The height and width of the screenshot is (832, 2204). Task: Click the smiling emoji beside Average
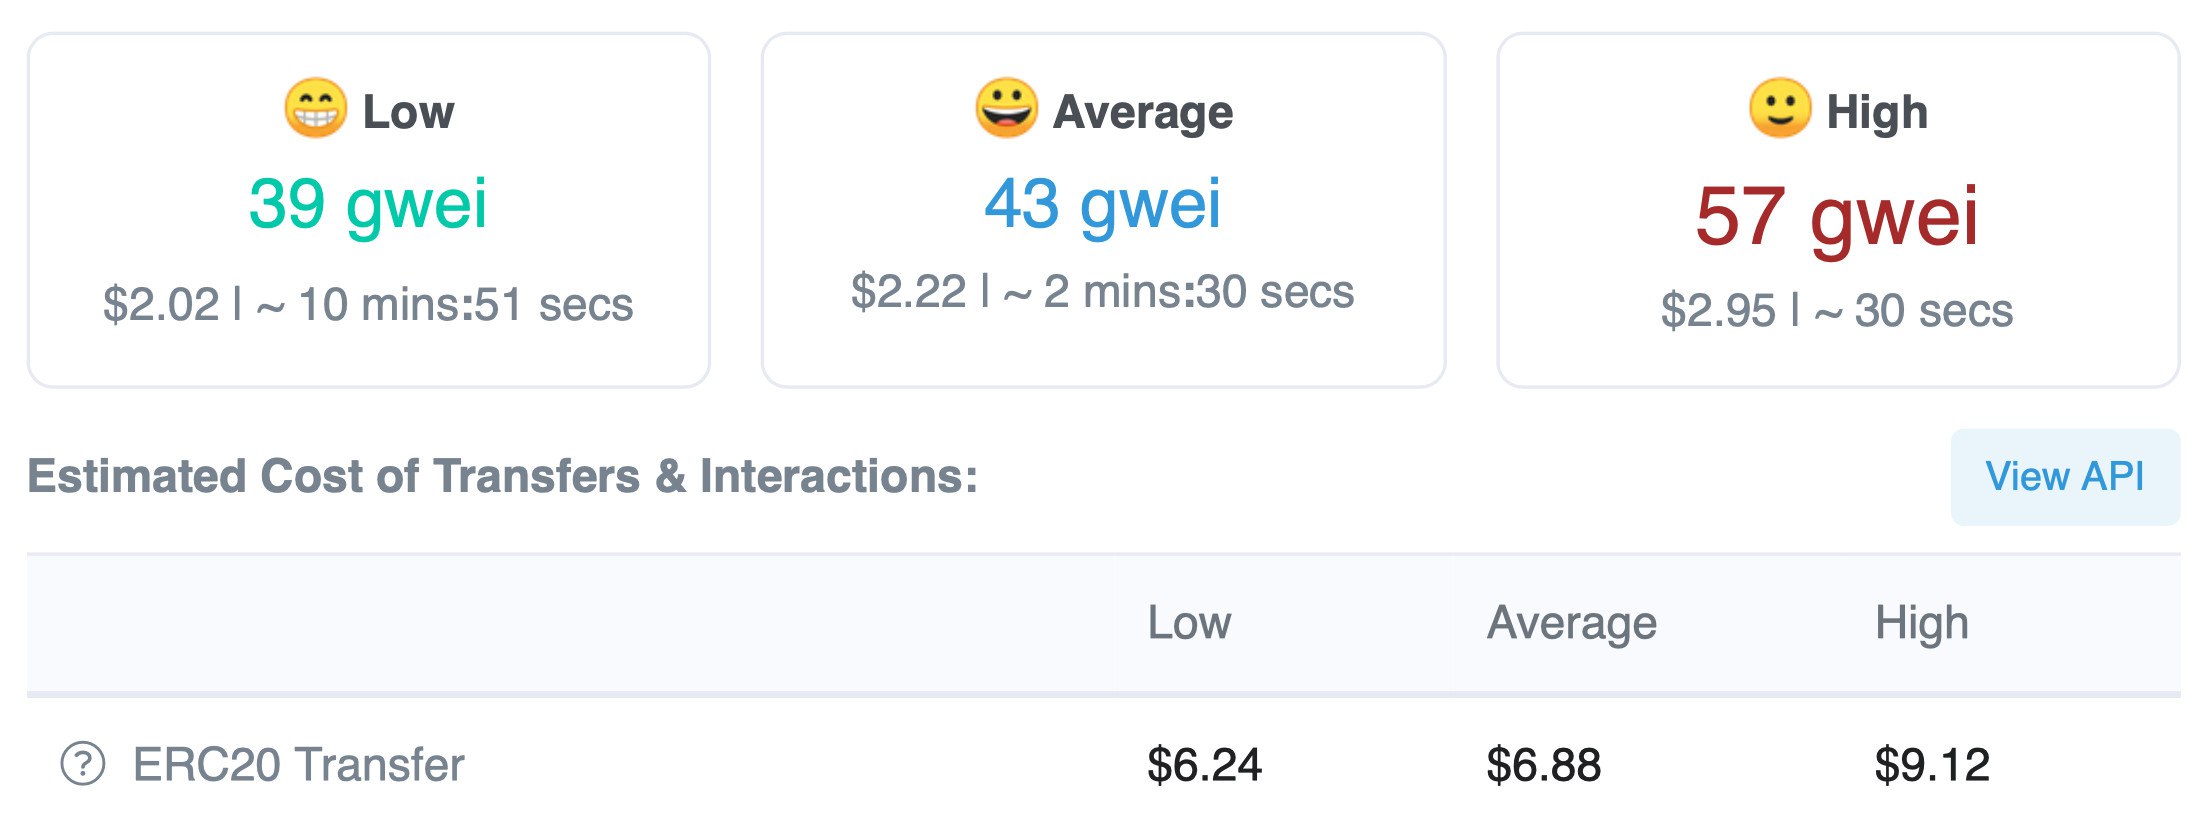(1006, 108)
